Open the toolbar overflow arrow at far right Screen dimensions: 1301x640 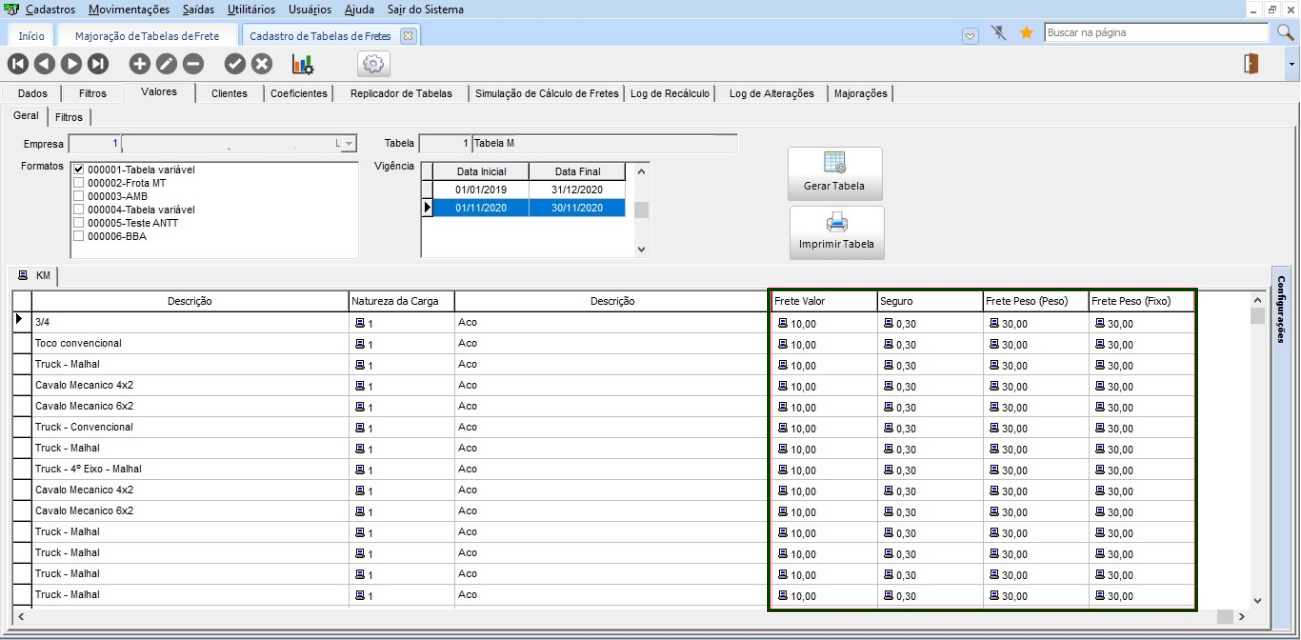tap(1292, 64)
